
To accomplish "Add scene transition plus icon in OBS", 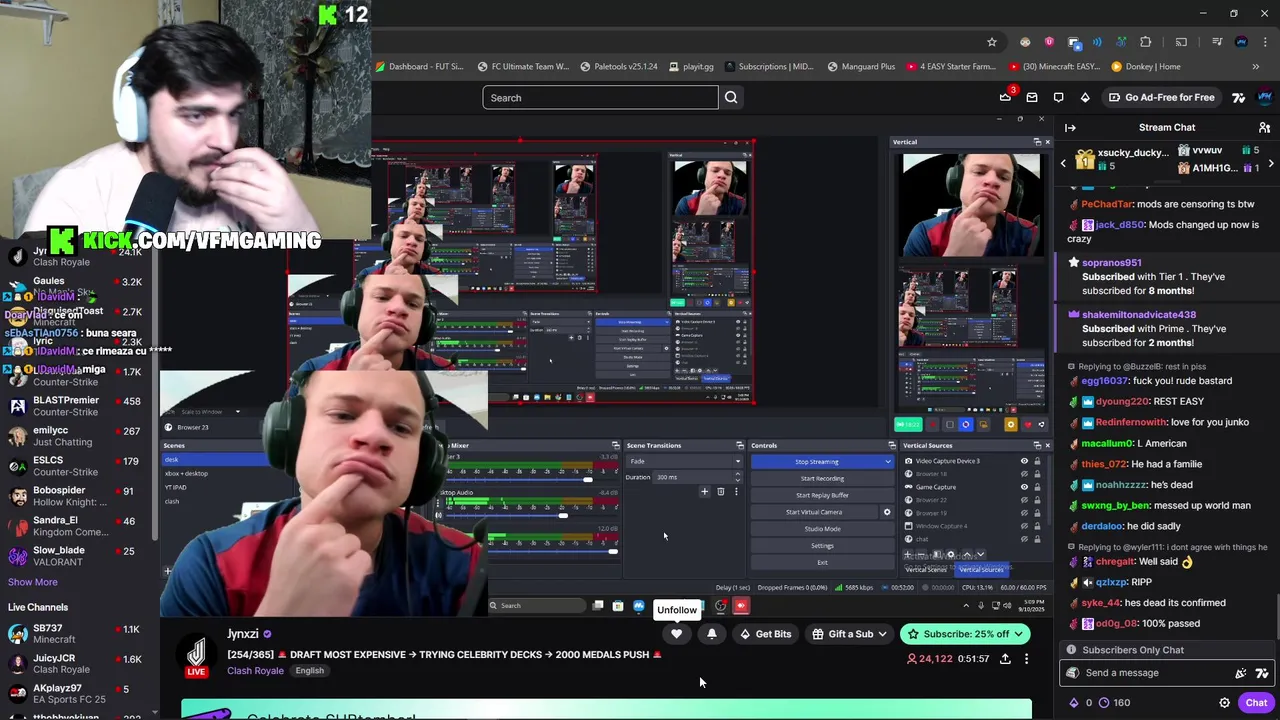I will point(704,492).
